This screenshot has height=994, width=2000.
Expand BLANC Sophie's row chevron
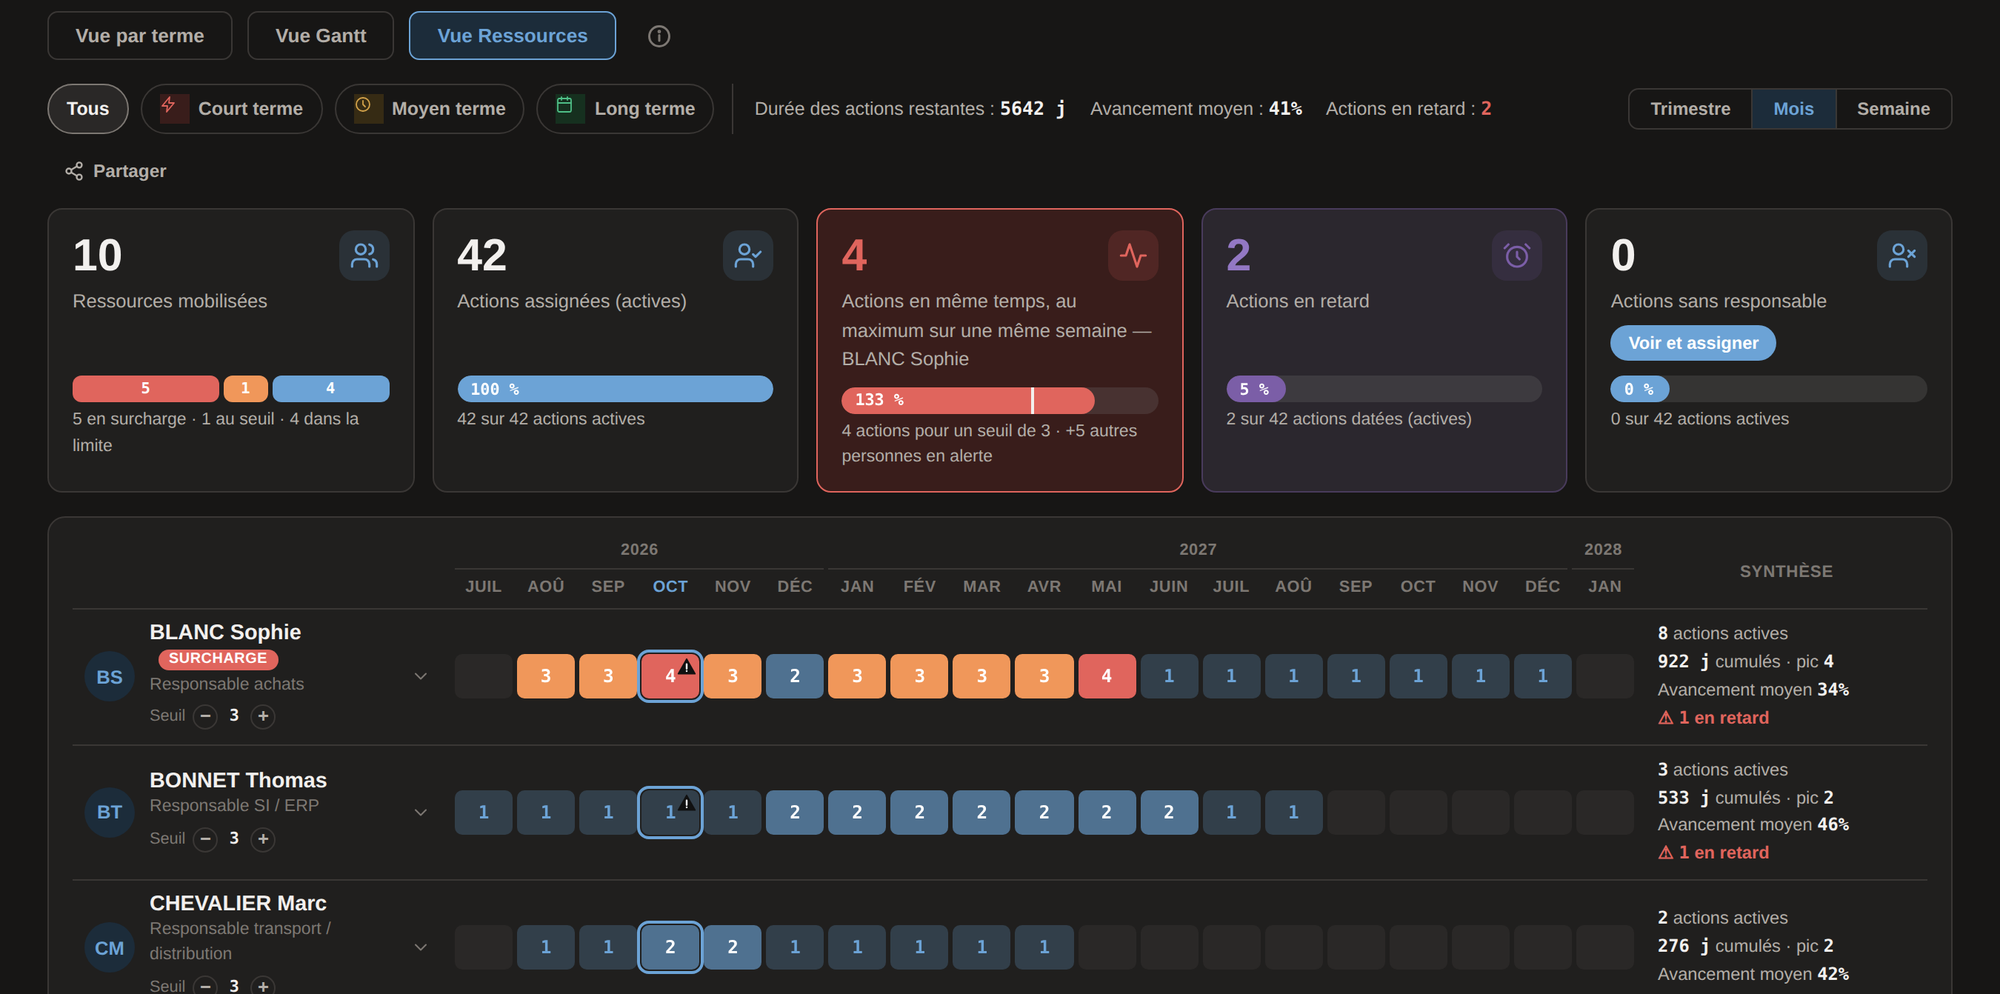[x=421, y=677]
